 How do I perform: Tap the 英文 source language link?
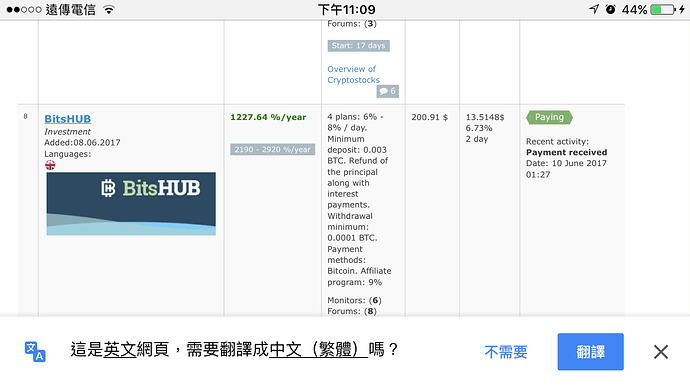[120, 350]
